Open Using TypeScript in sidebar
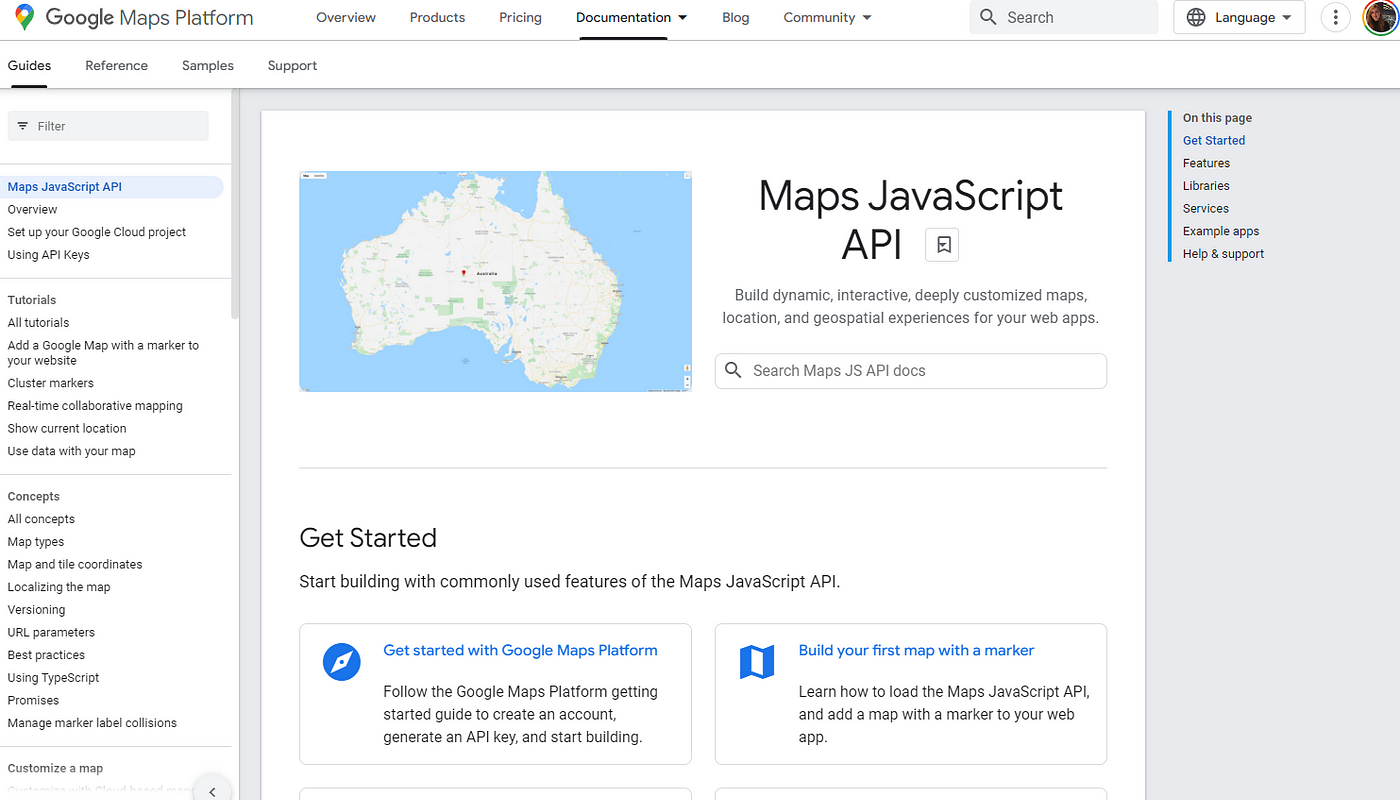The image size is (1400, 800). (x=53, y=678)
